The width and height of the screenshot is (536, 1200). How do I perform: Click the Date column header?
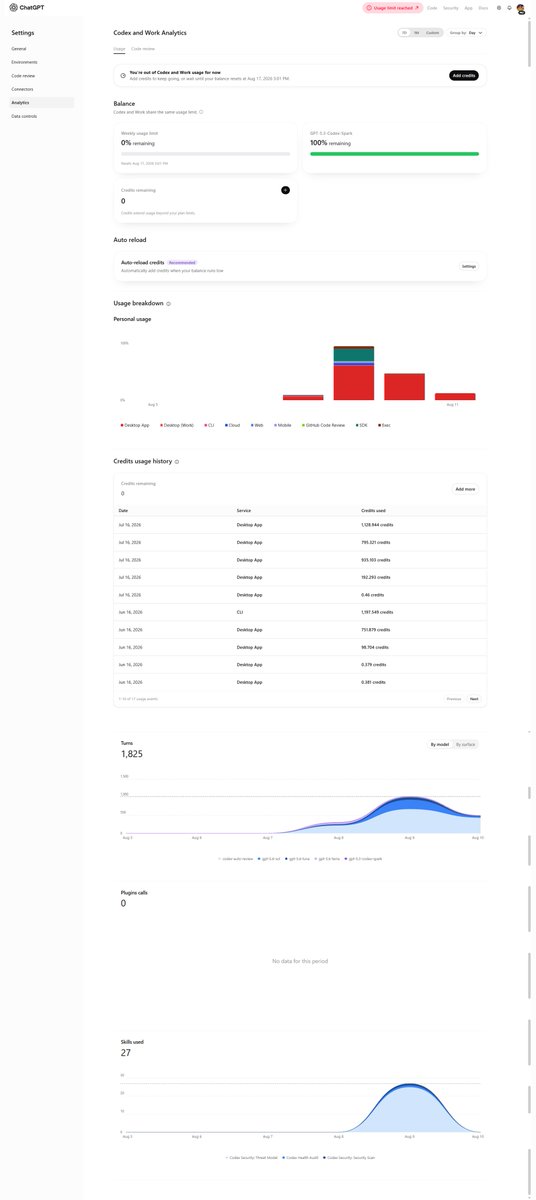click(123, 510)
